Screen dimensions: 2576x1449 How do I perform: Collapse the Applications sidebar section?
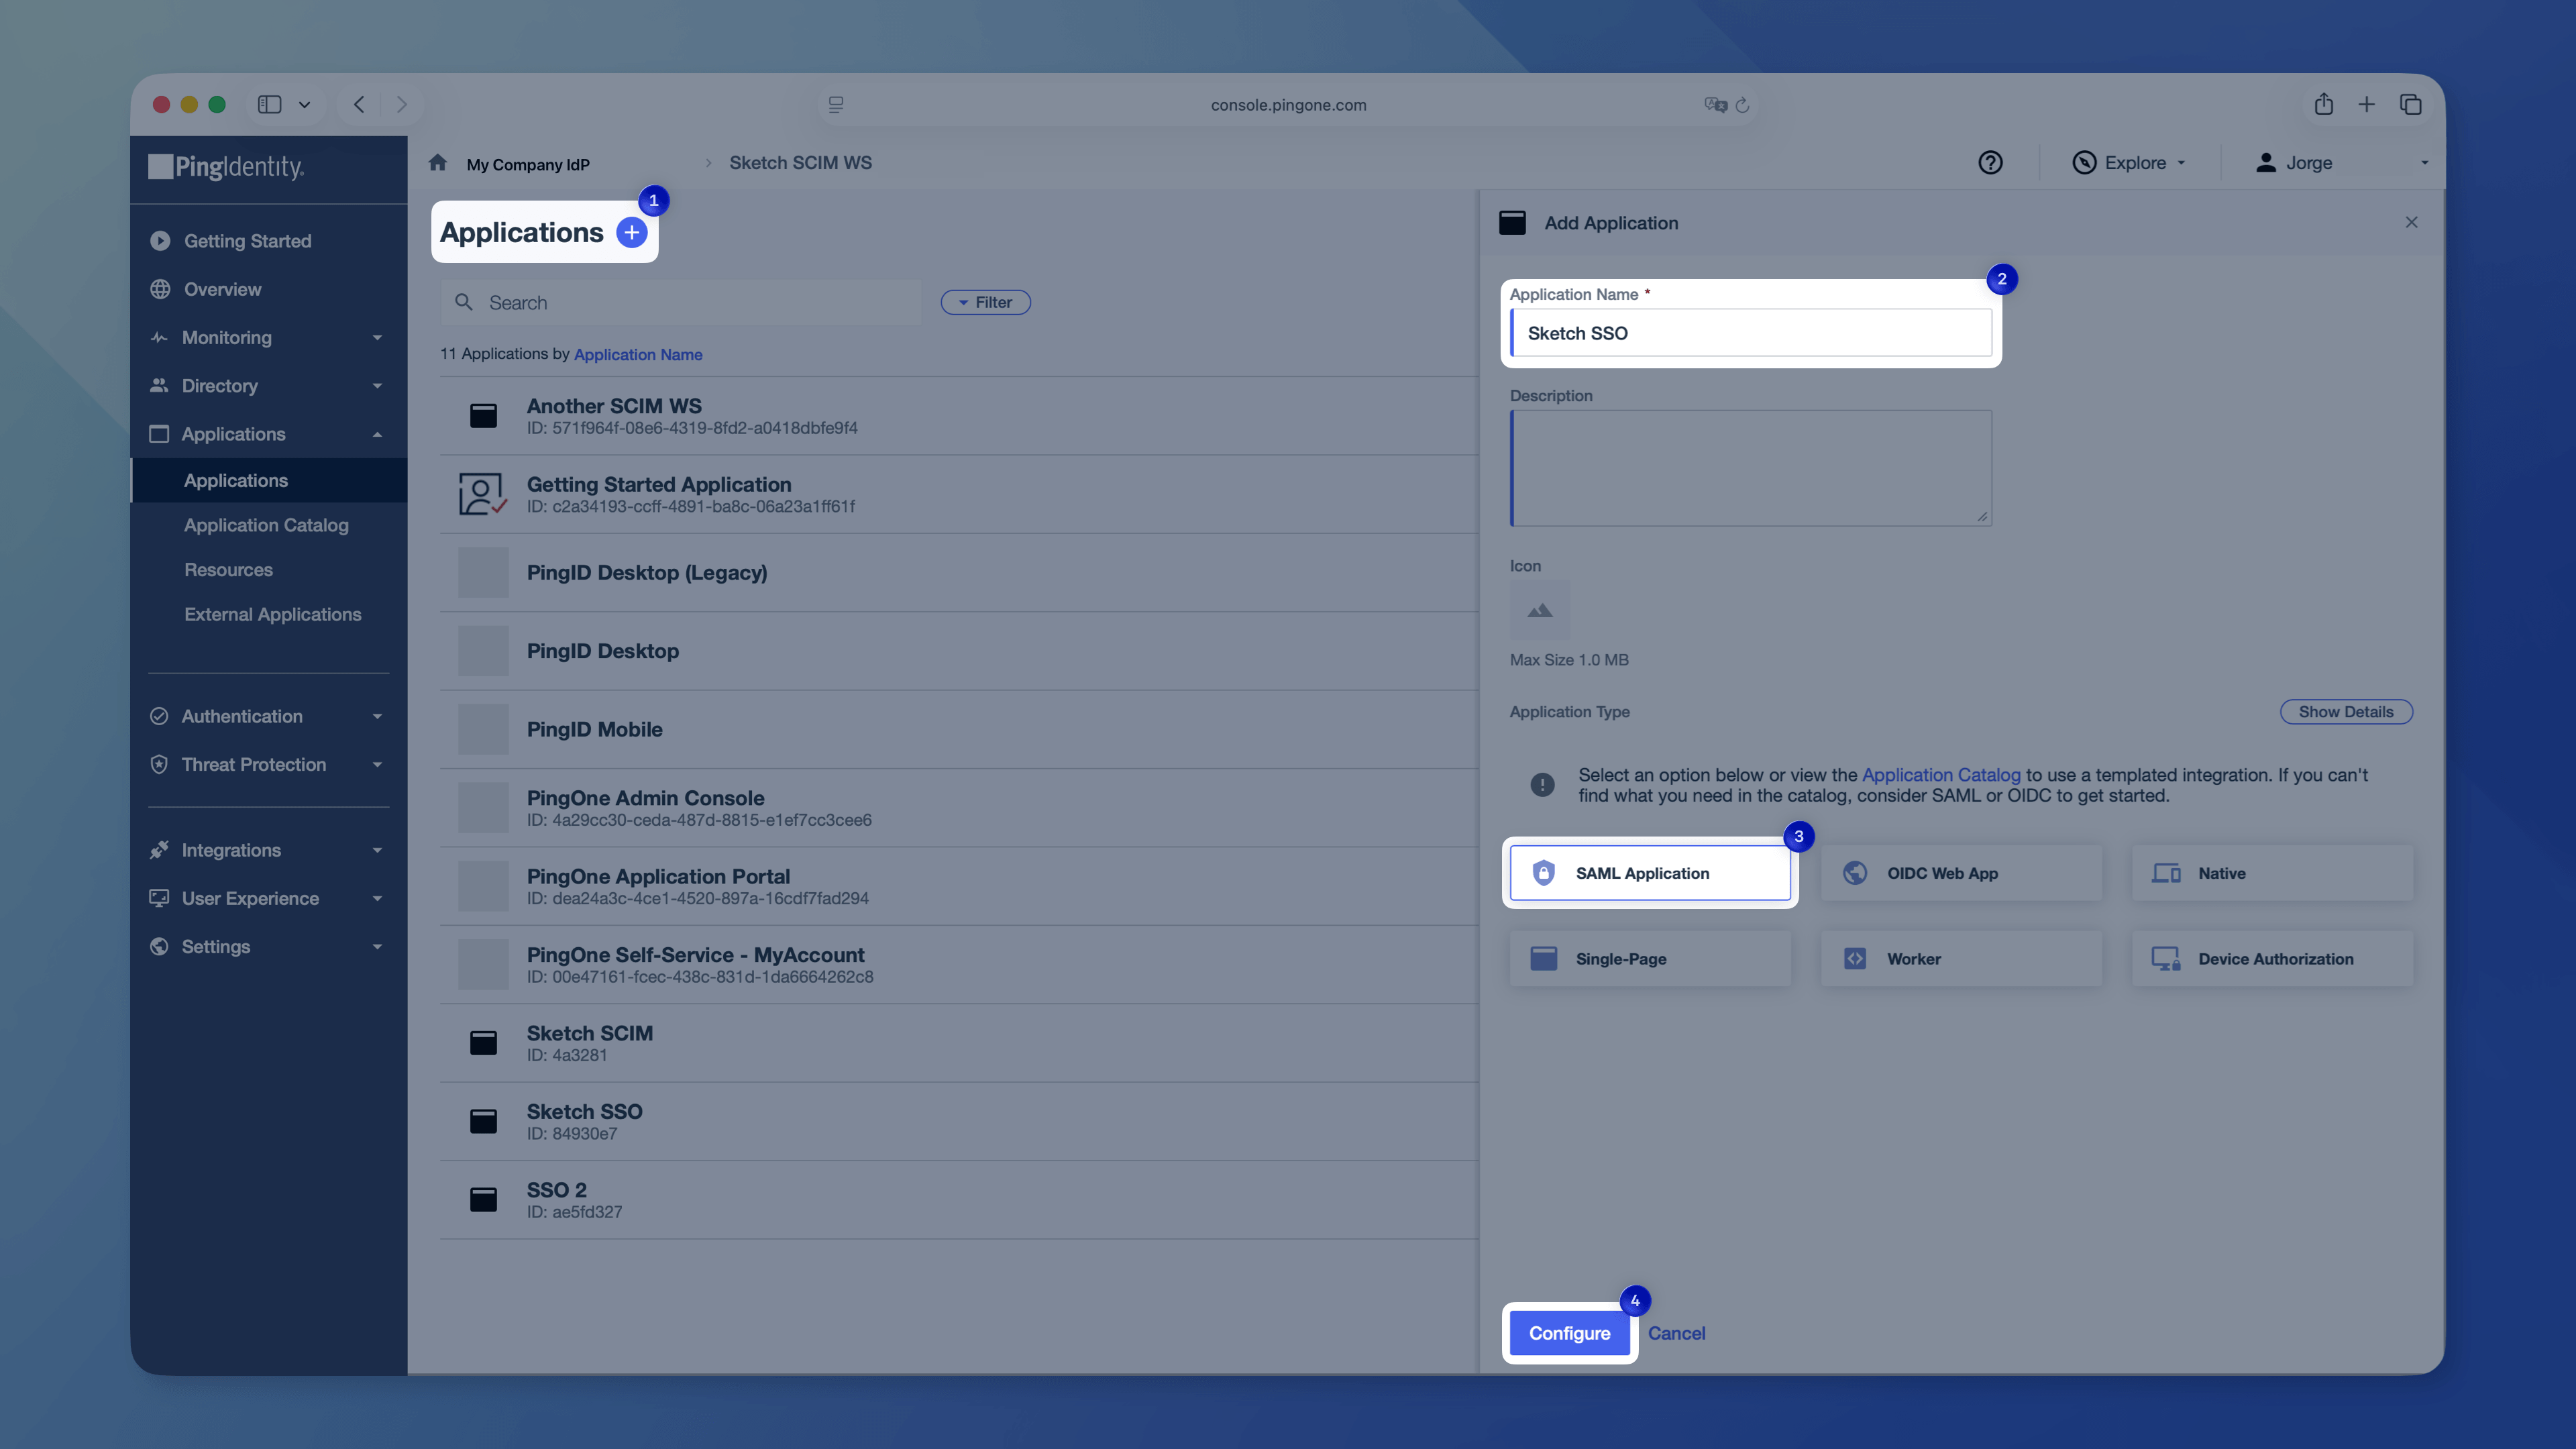tap(268, 434)
